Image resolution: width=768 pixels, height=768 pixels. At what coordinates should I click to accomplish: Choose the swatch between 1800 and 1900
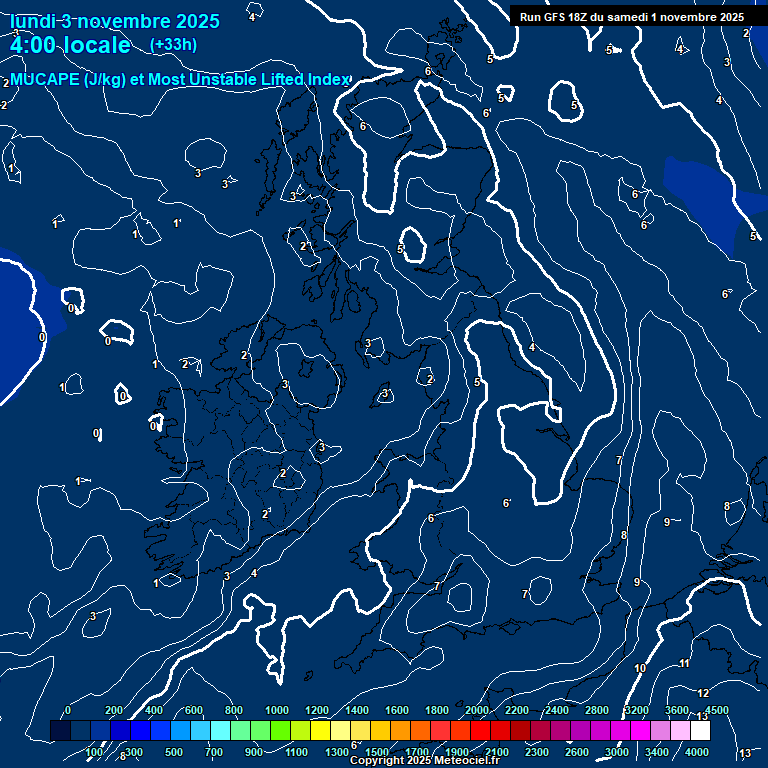[x=440, y=730]
